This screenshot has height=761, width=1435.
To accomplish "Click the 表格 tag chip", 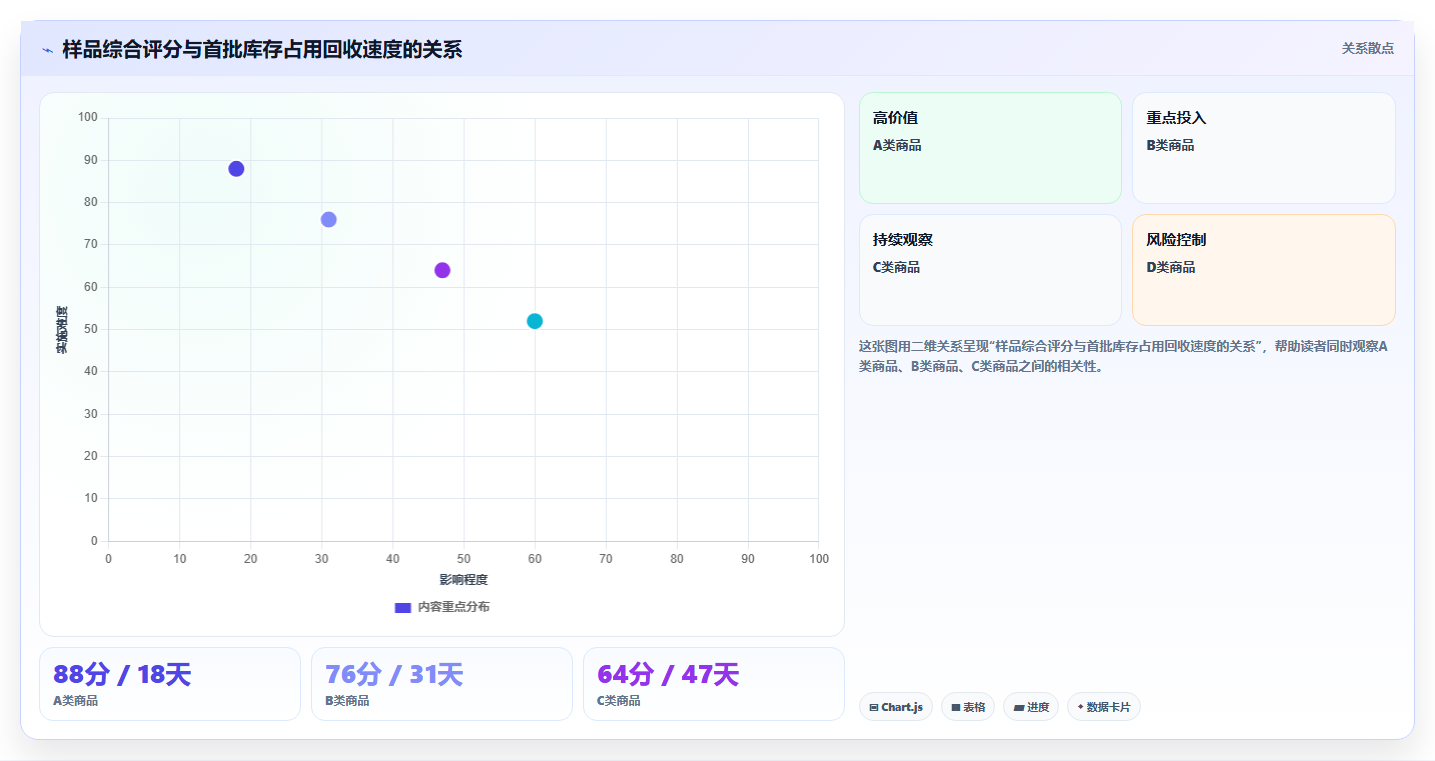I will (968, 707).
